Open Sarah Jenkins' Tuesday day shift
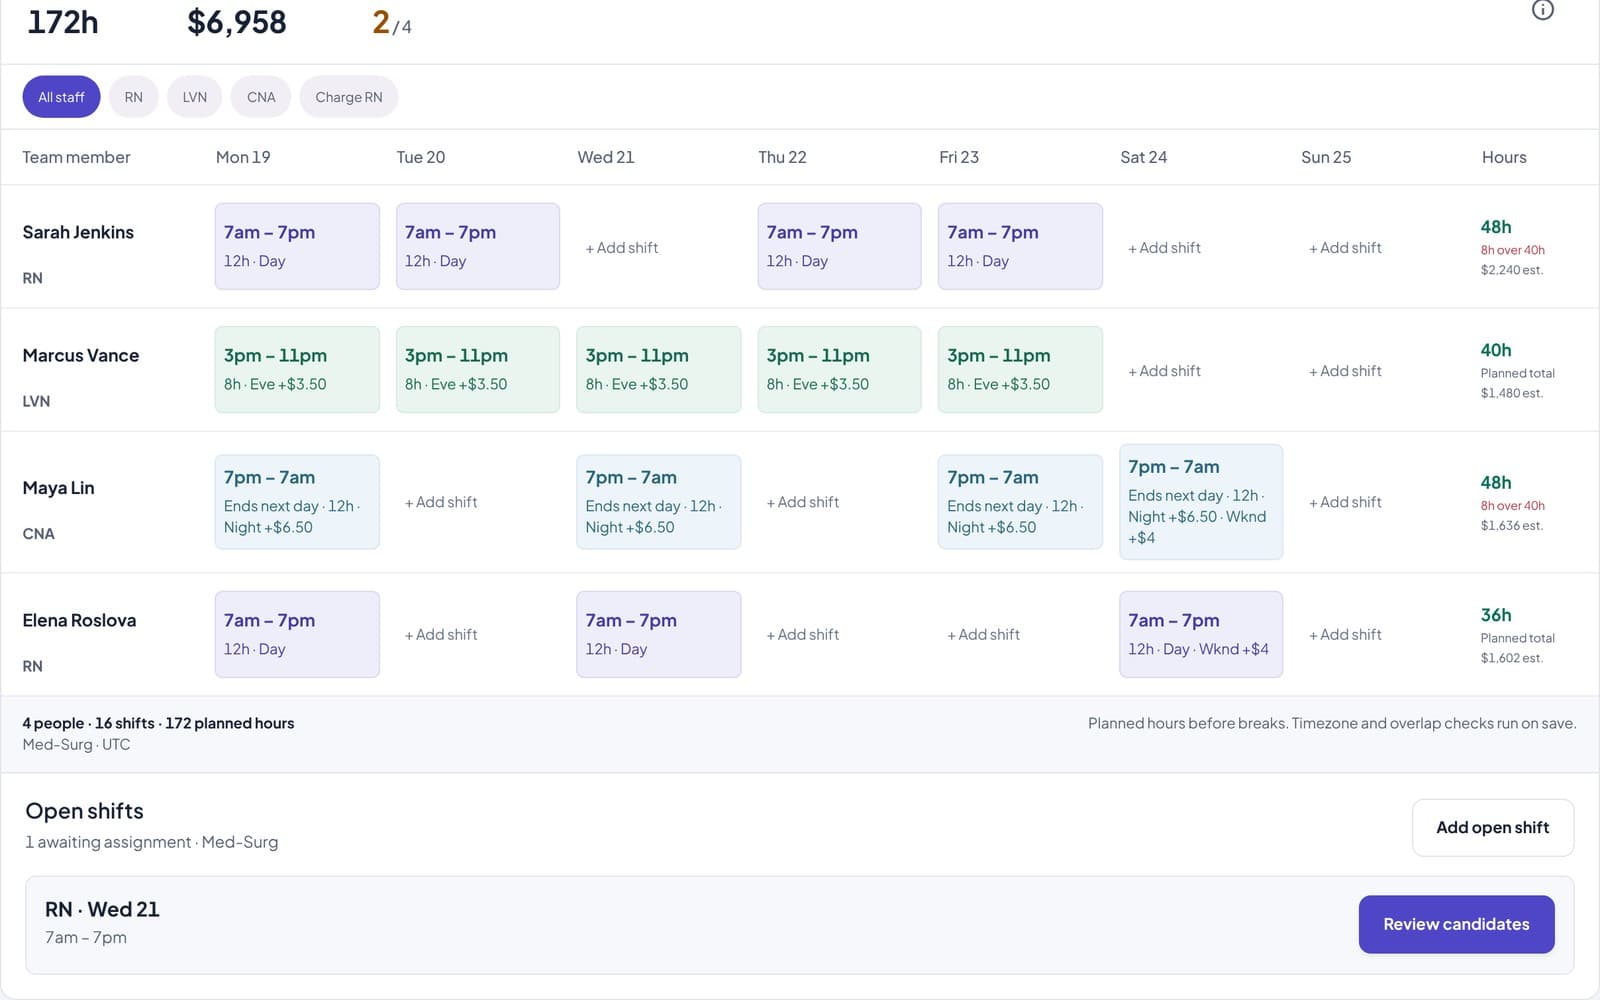 (478, 246)
